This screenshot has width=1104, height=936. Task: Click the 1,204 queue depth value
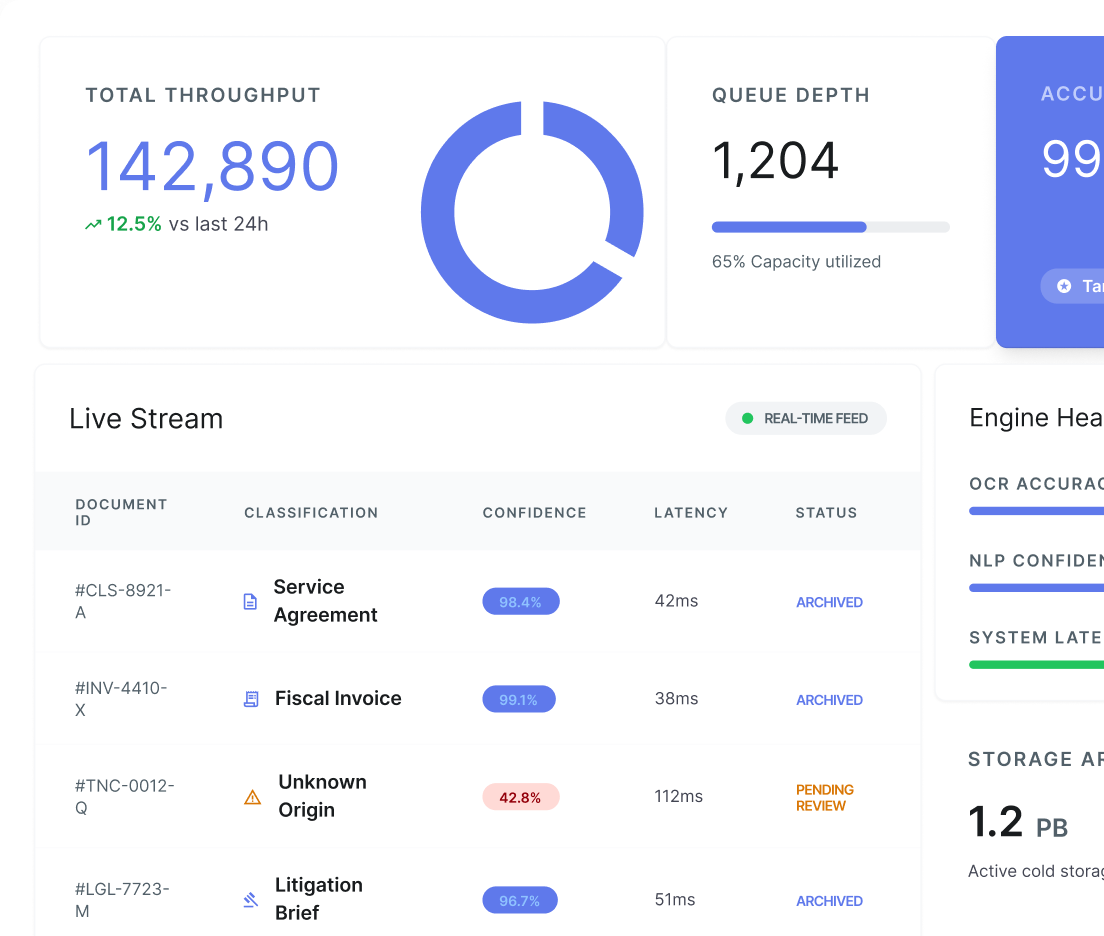pyautogui.click(x=775, y=161)
